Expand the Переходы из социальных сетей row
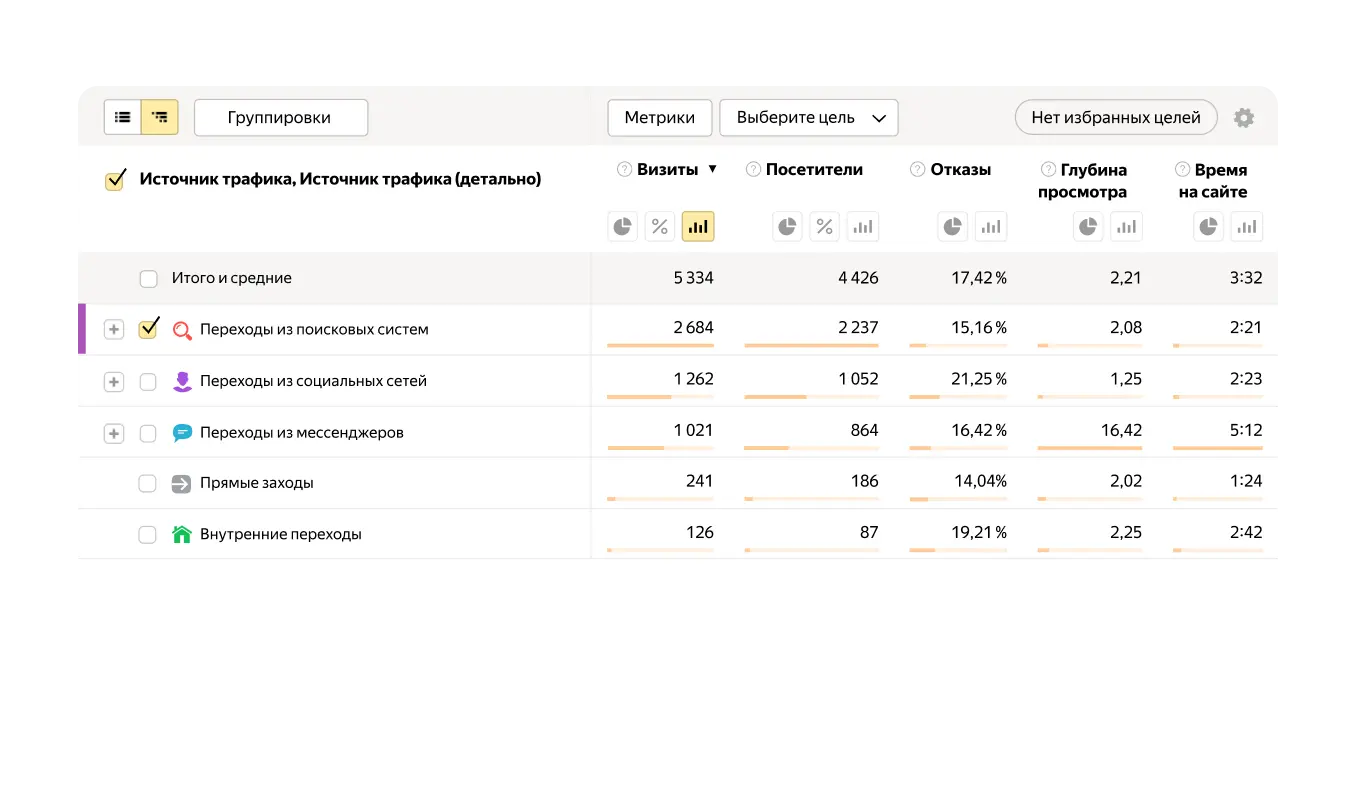This screenshot has width=1356, height=801. pos(113,380)
